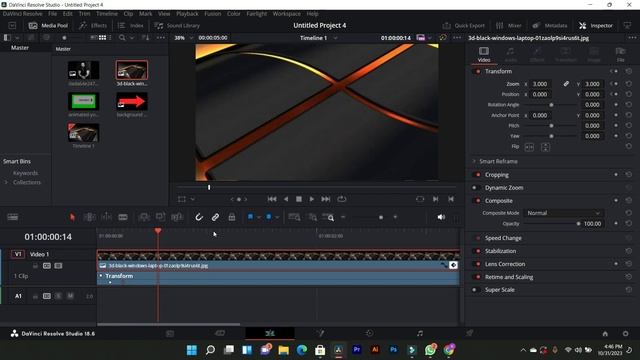Viewport: 640px width, 360px height.
Task: Toggle the Composite section switch
Action: (477, 201)
